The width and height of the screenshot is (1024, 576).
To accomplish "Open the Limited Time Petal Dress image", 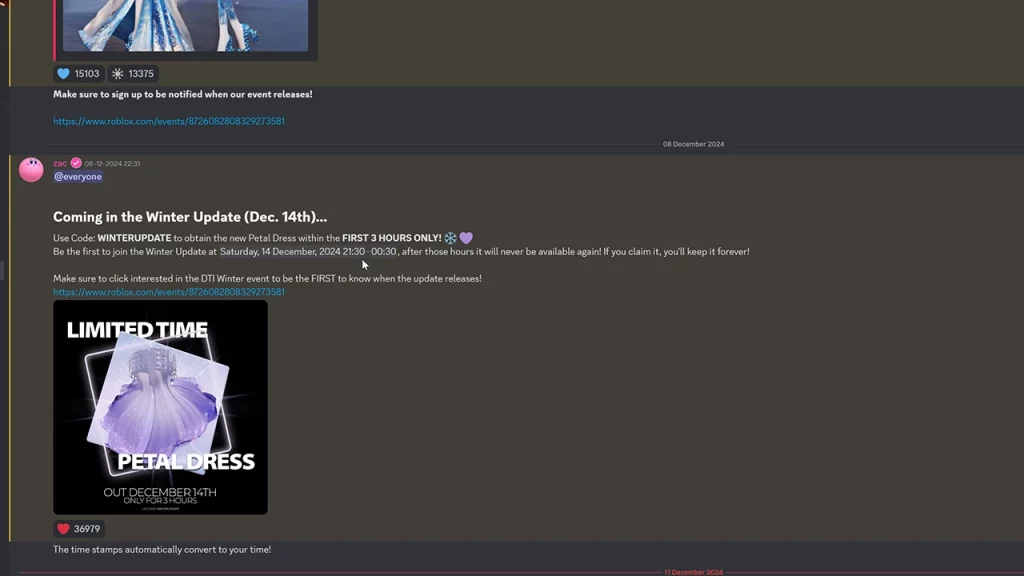I will [x=160, y=408].
